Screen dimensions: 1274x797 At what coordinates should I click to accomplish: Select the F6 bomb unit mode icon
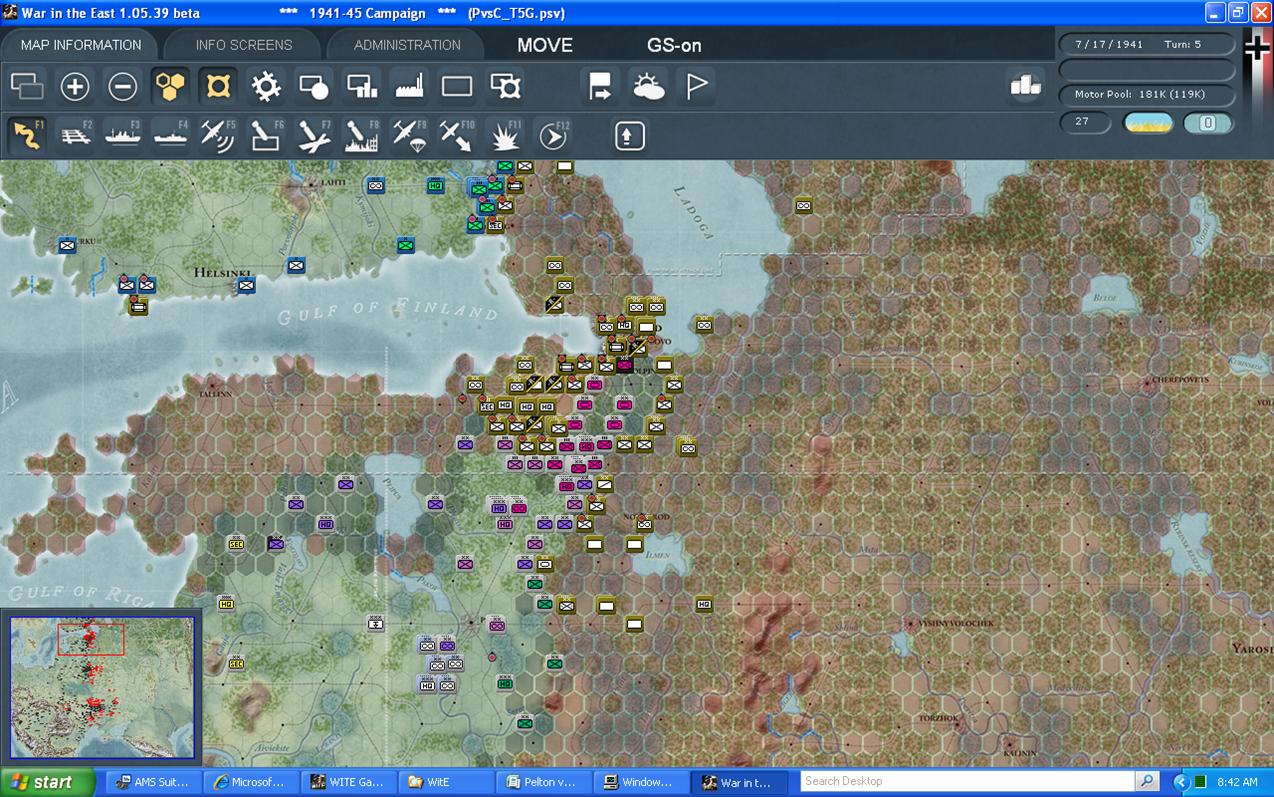click(x=266, y=135)
